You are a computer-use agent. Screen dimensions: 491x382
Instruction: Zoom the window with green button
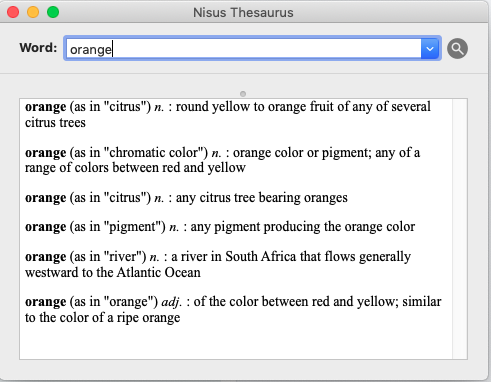[53, 12]
